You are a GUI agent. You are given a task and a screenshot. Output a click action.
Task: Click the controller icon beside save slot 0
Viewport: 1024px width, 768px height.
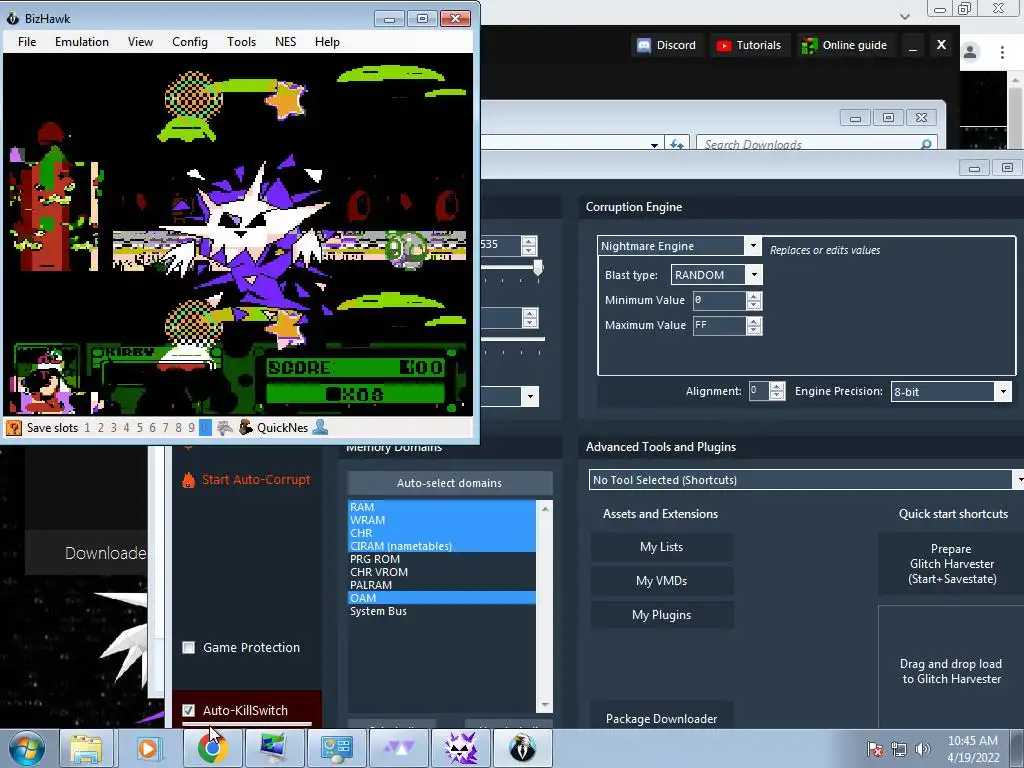pyautogui.click(x=225, y=428)
